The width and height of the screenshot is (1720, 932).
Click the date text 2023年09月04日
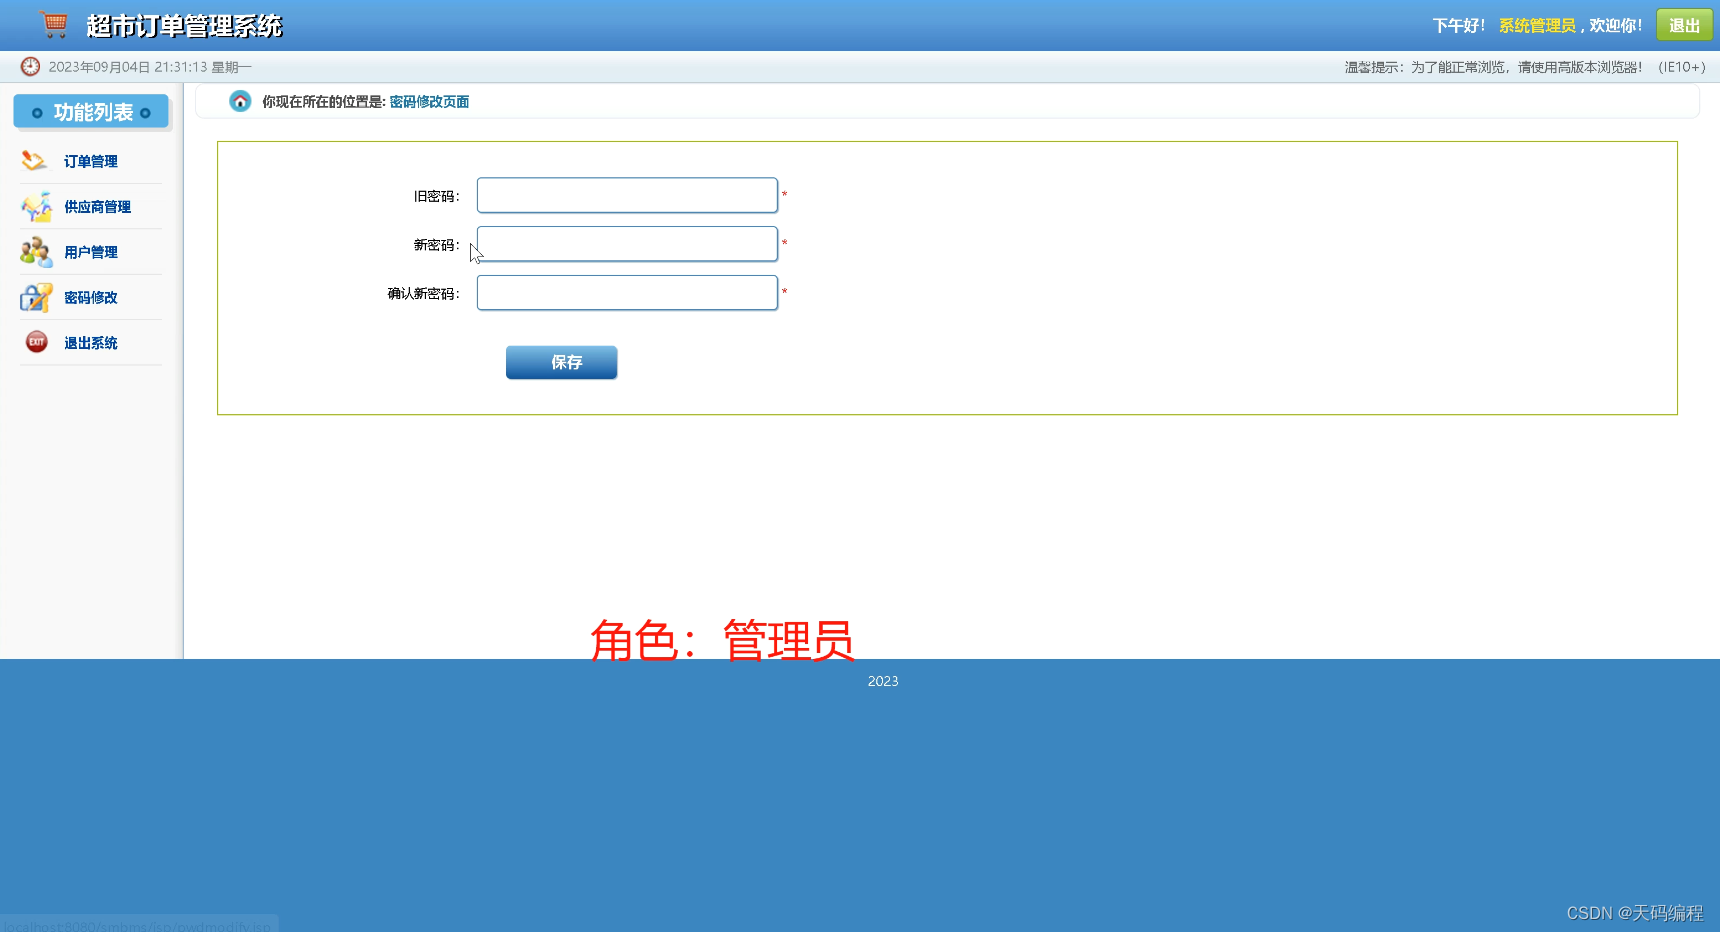99,67
